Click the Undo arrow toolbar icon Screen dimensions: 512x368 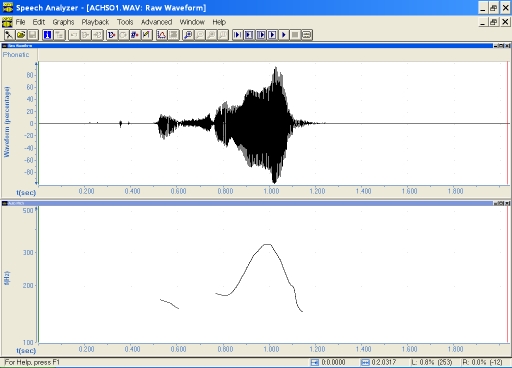pyautogui.click(x=74, y=35)
